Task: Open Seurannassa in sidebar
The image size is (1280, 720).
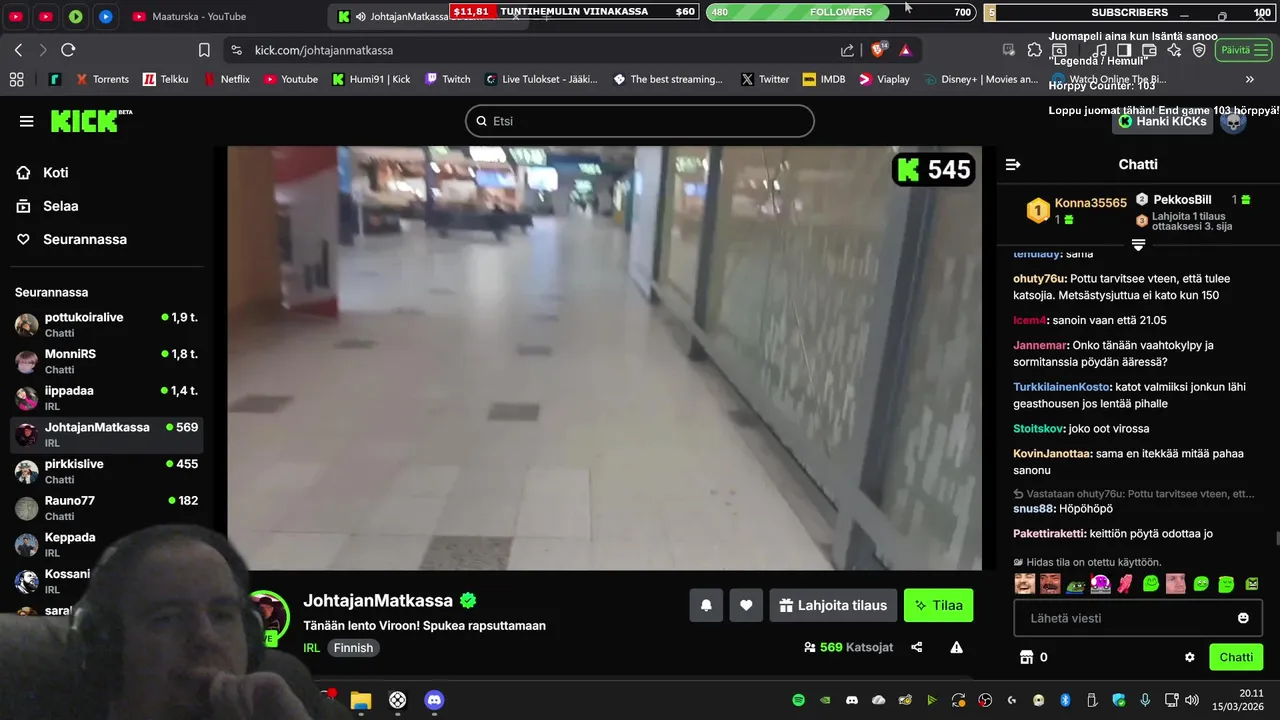Action: point(71,239)
